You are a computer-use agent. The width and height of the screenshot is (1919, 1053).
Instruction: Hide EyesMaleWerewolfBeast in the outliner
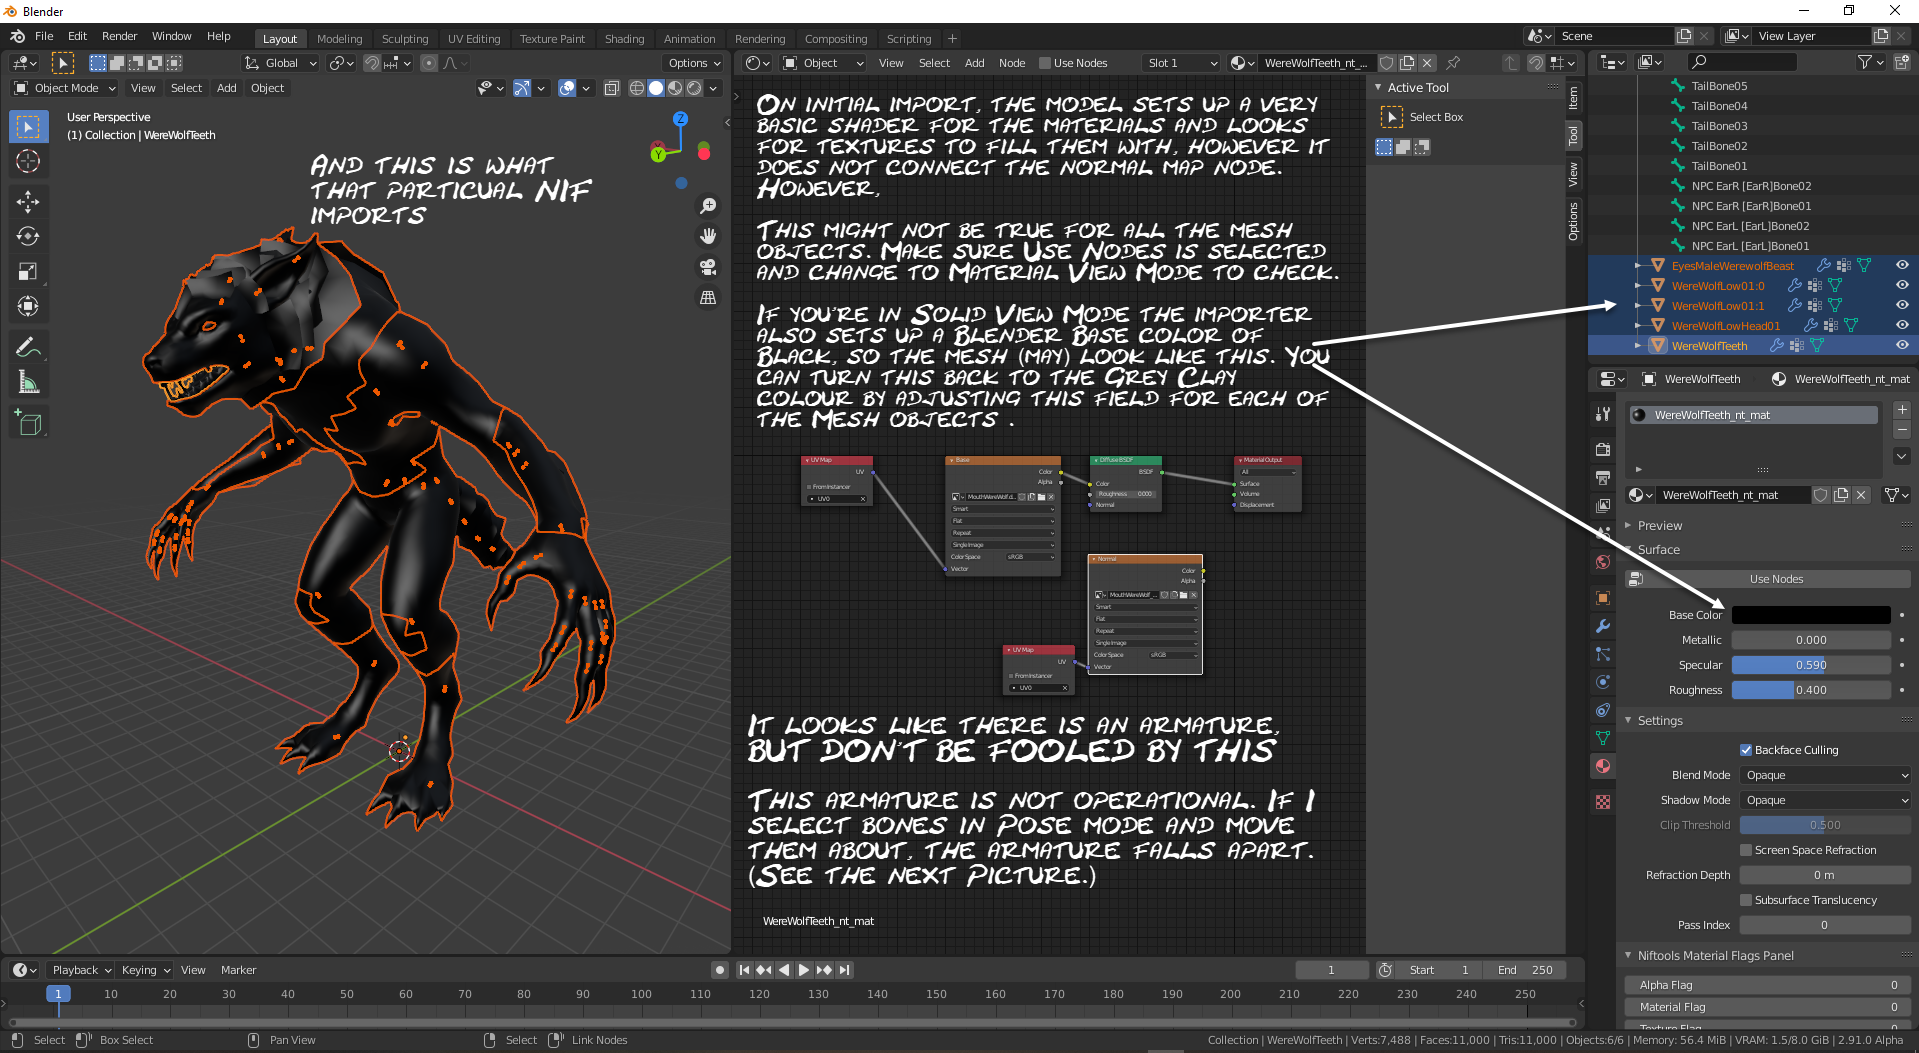point(1902,266)
